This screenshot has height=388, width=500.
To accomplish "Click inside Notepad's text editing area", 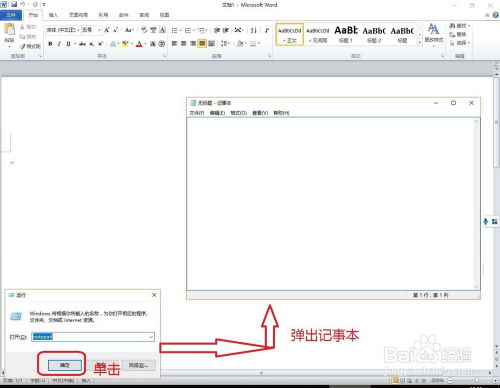I will coord(331,204).
